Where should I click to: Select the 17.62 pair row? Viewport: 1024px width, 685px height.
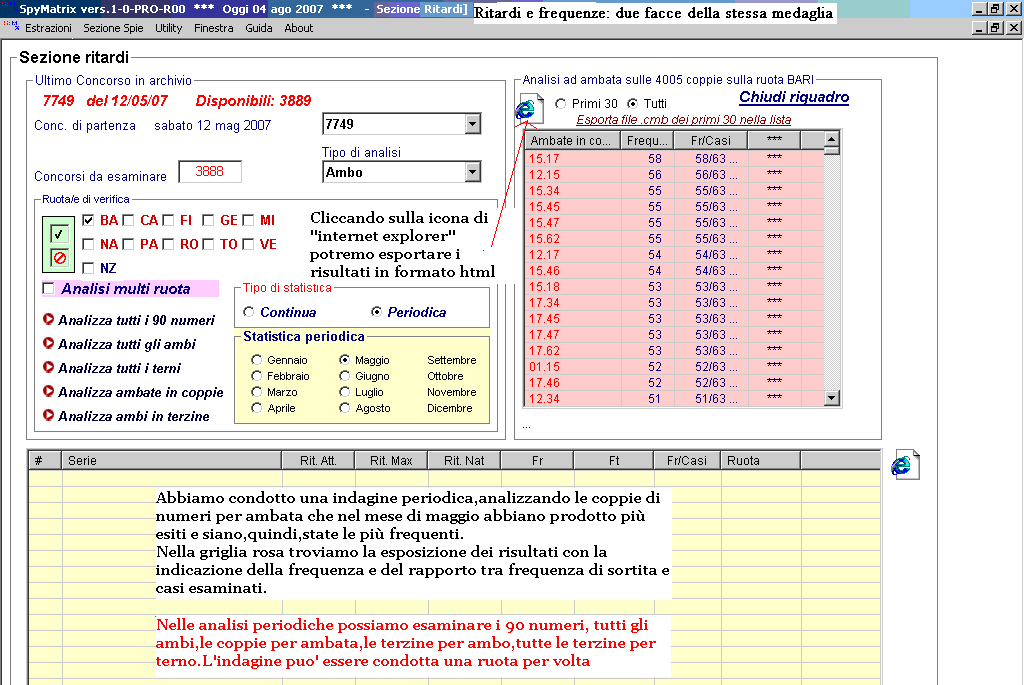(x=675, y=351)
